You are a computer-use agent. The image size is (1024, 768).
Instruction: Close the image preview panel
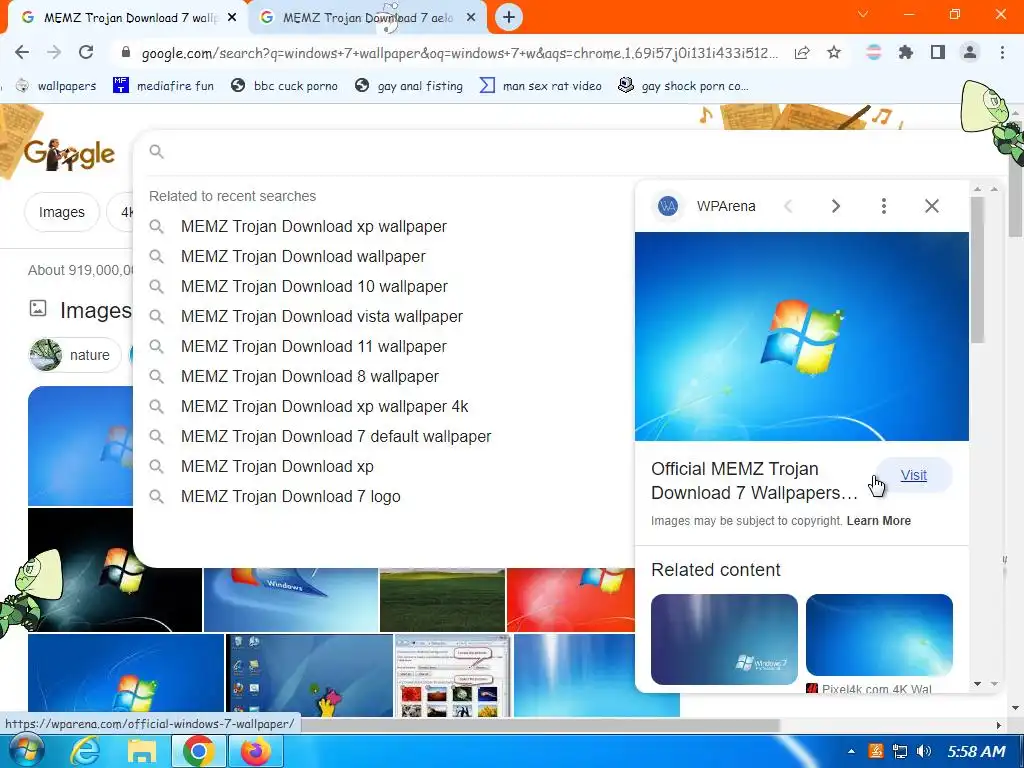click(x=932, y=206)
